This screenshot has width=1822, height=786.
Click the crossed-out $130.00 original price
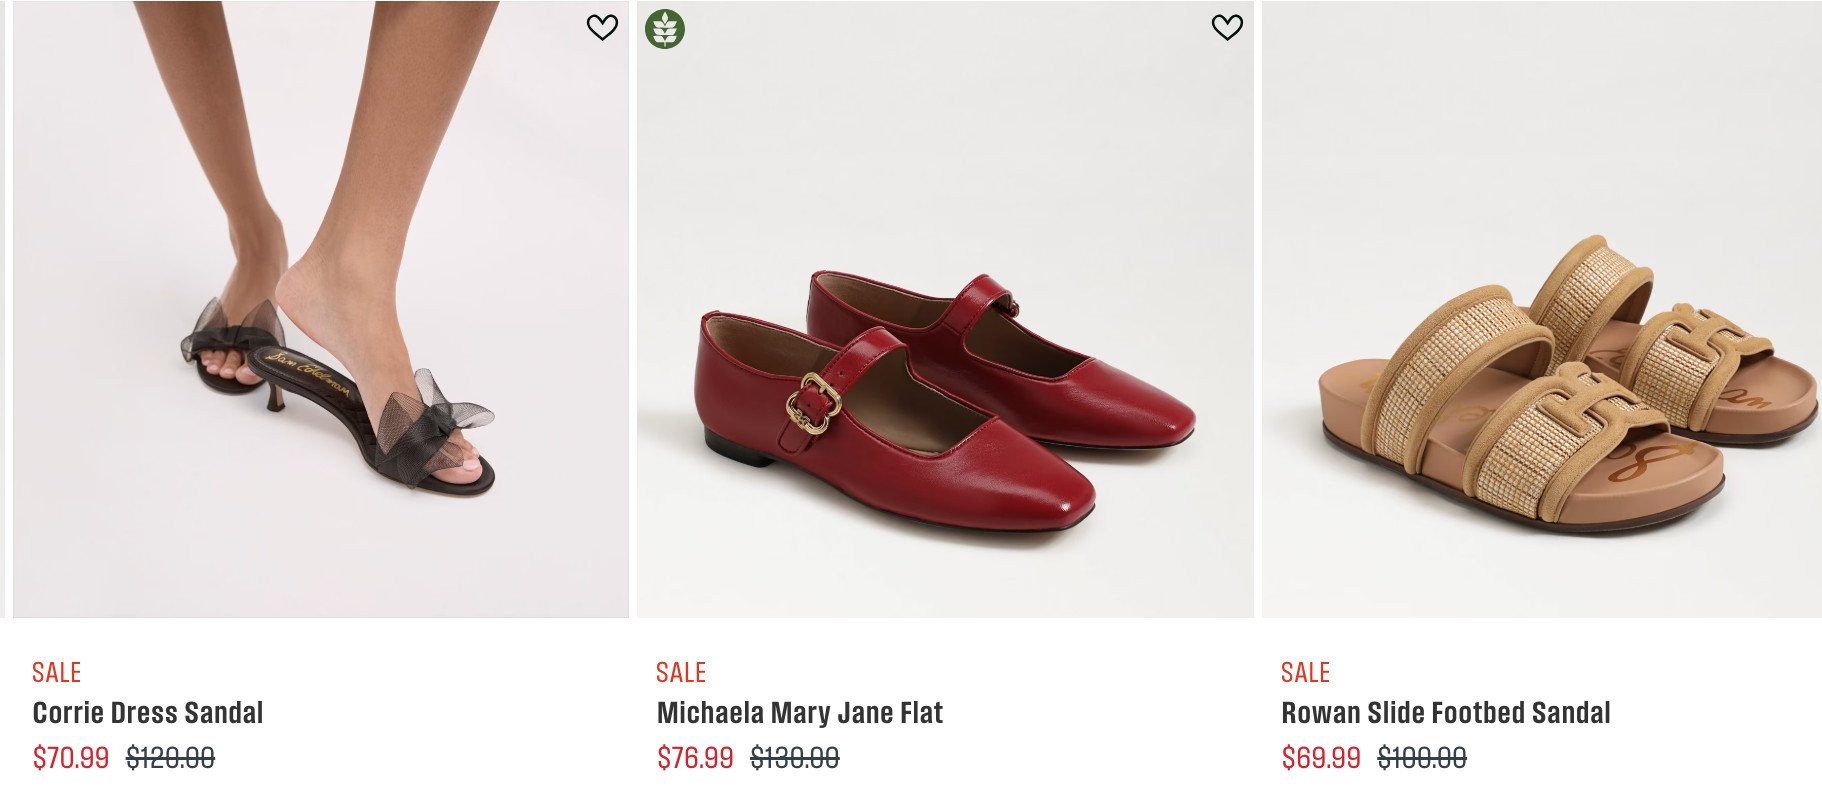795,758
